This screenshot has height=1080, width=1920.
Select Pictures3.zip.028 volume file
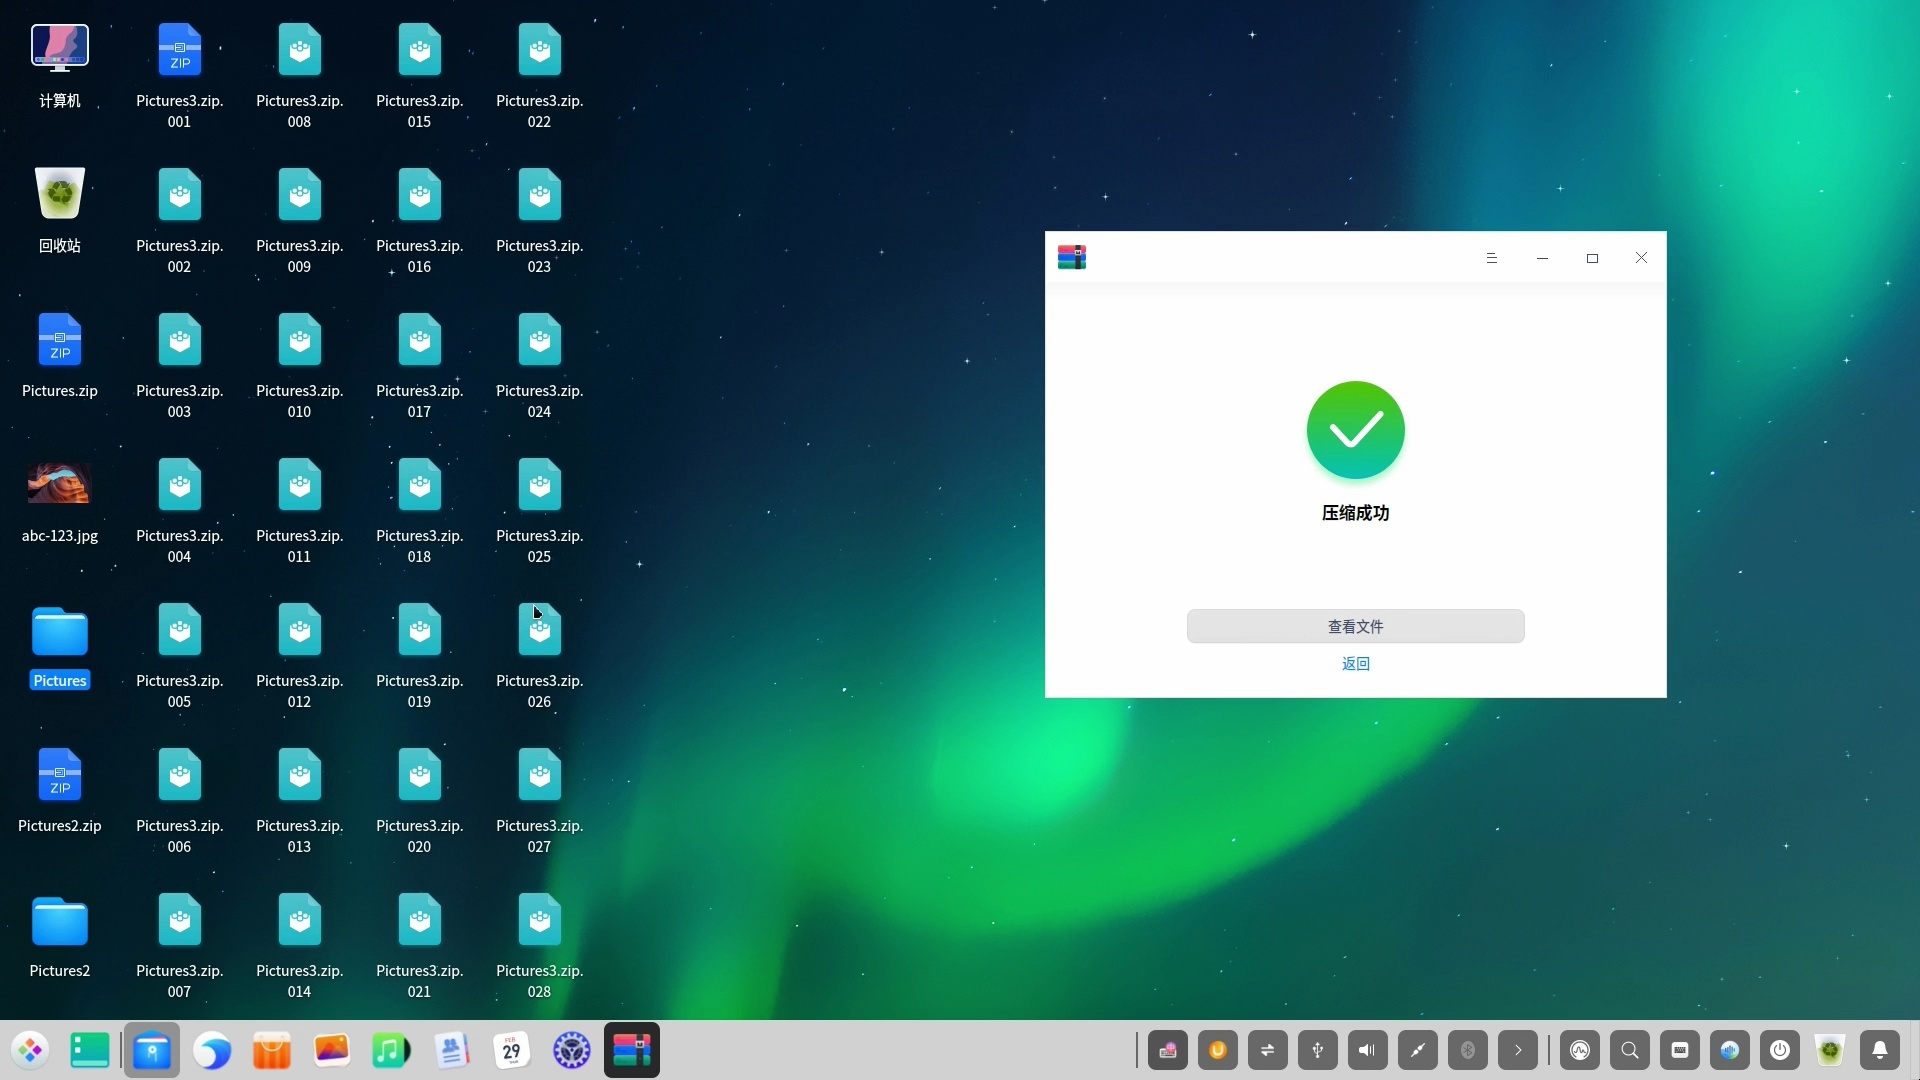pyautogui.click(x=540, y=946)
